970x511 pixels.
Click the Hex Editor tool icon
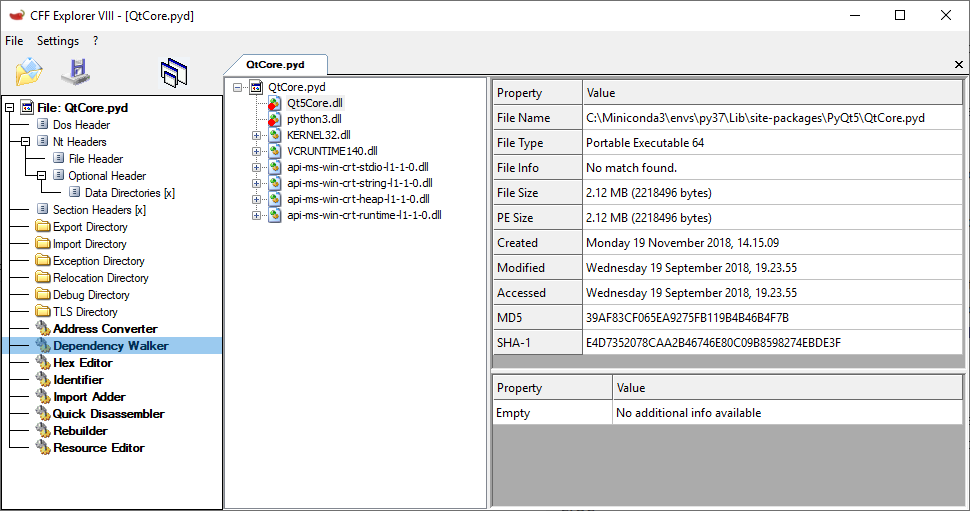pos(43,363)
